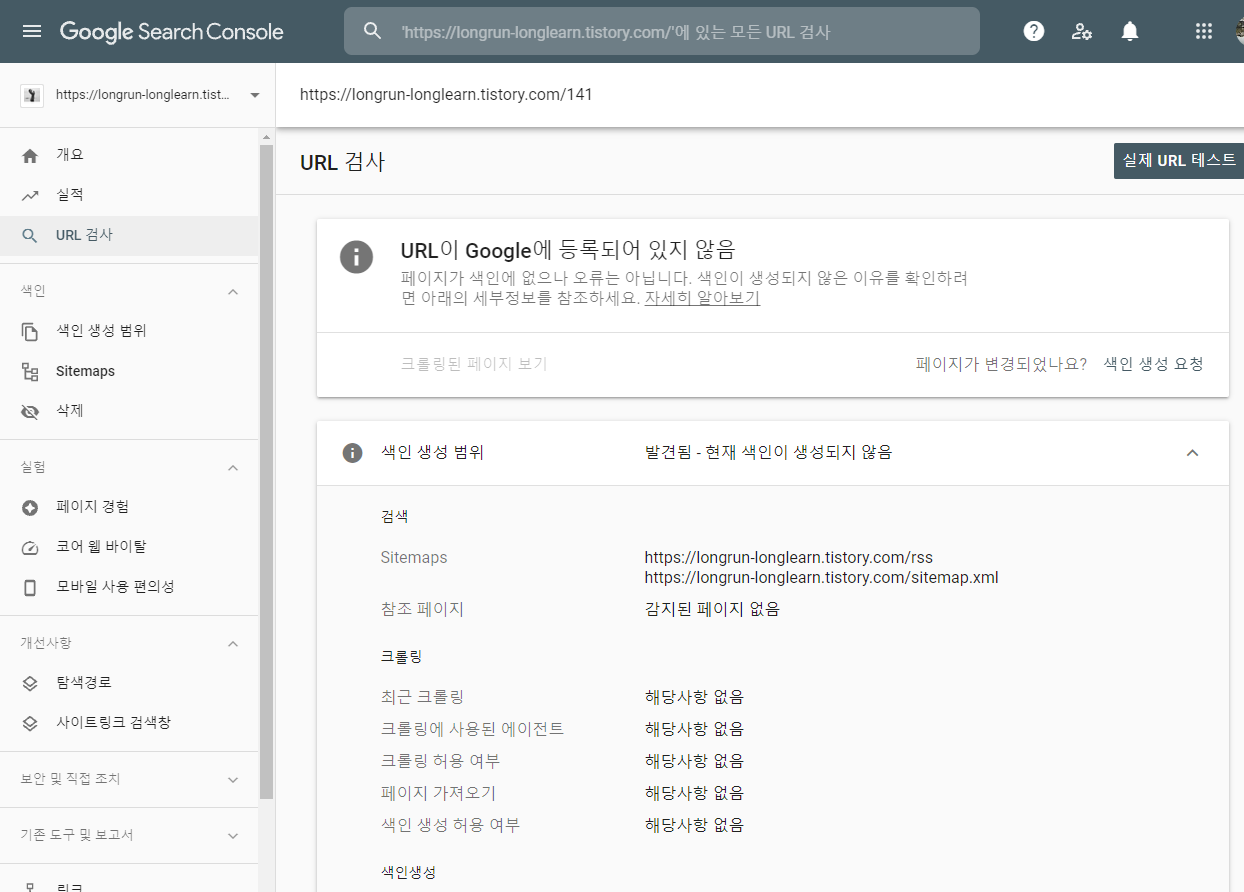
Task: Click the 최근 크롤링 row label
Action: pyautogui.click(x=422, y=697)
